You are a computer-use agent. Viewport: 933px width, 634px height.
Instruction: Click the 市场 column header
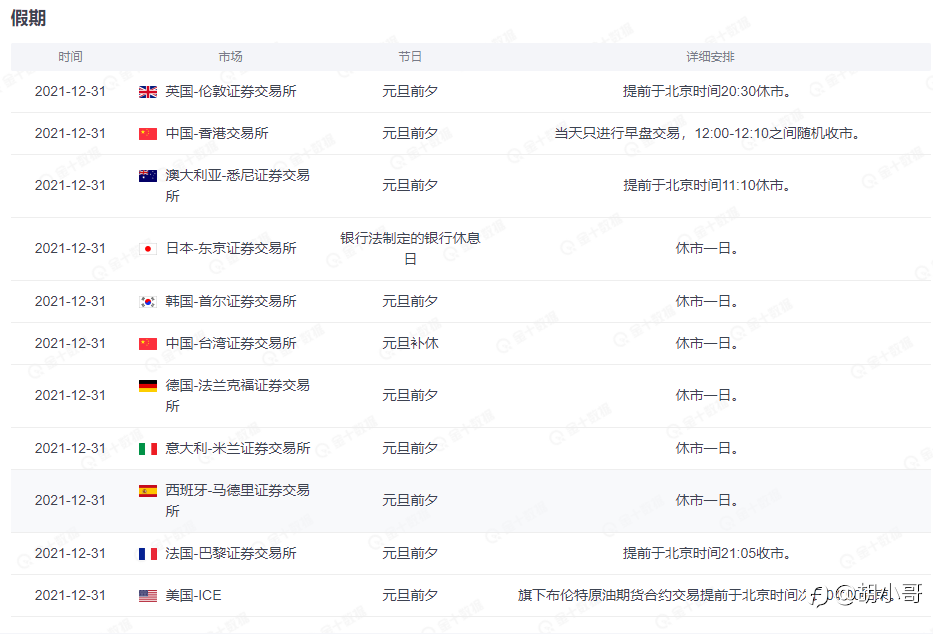pos(230,57)
